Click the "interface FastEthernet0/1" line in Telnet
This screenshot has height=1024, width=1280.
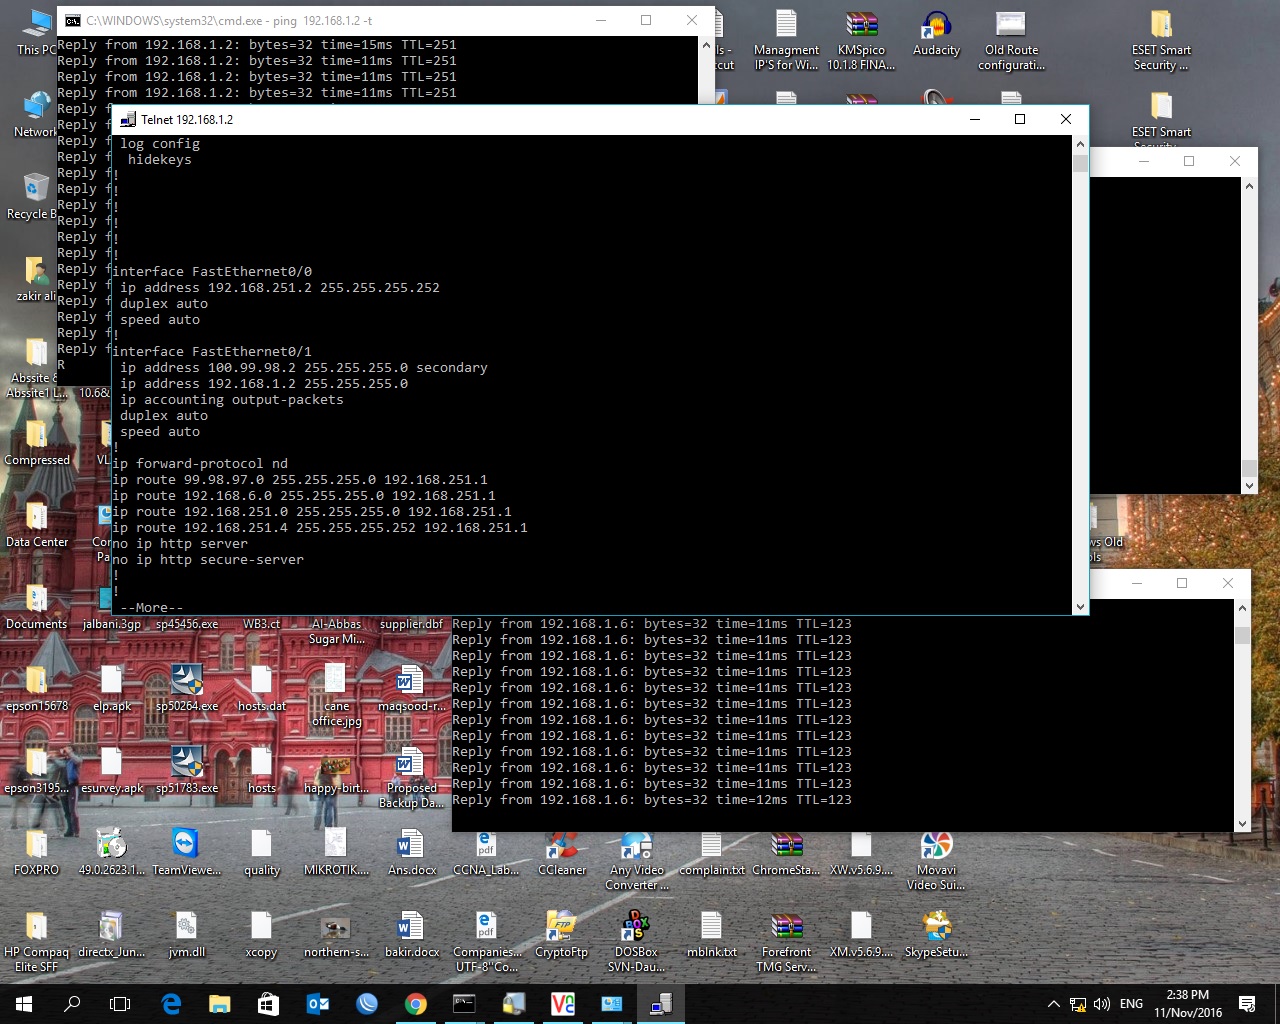tap(212, 352)
